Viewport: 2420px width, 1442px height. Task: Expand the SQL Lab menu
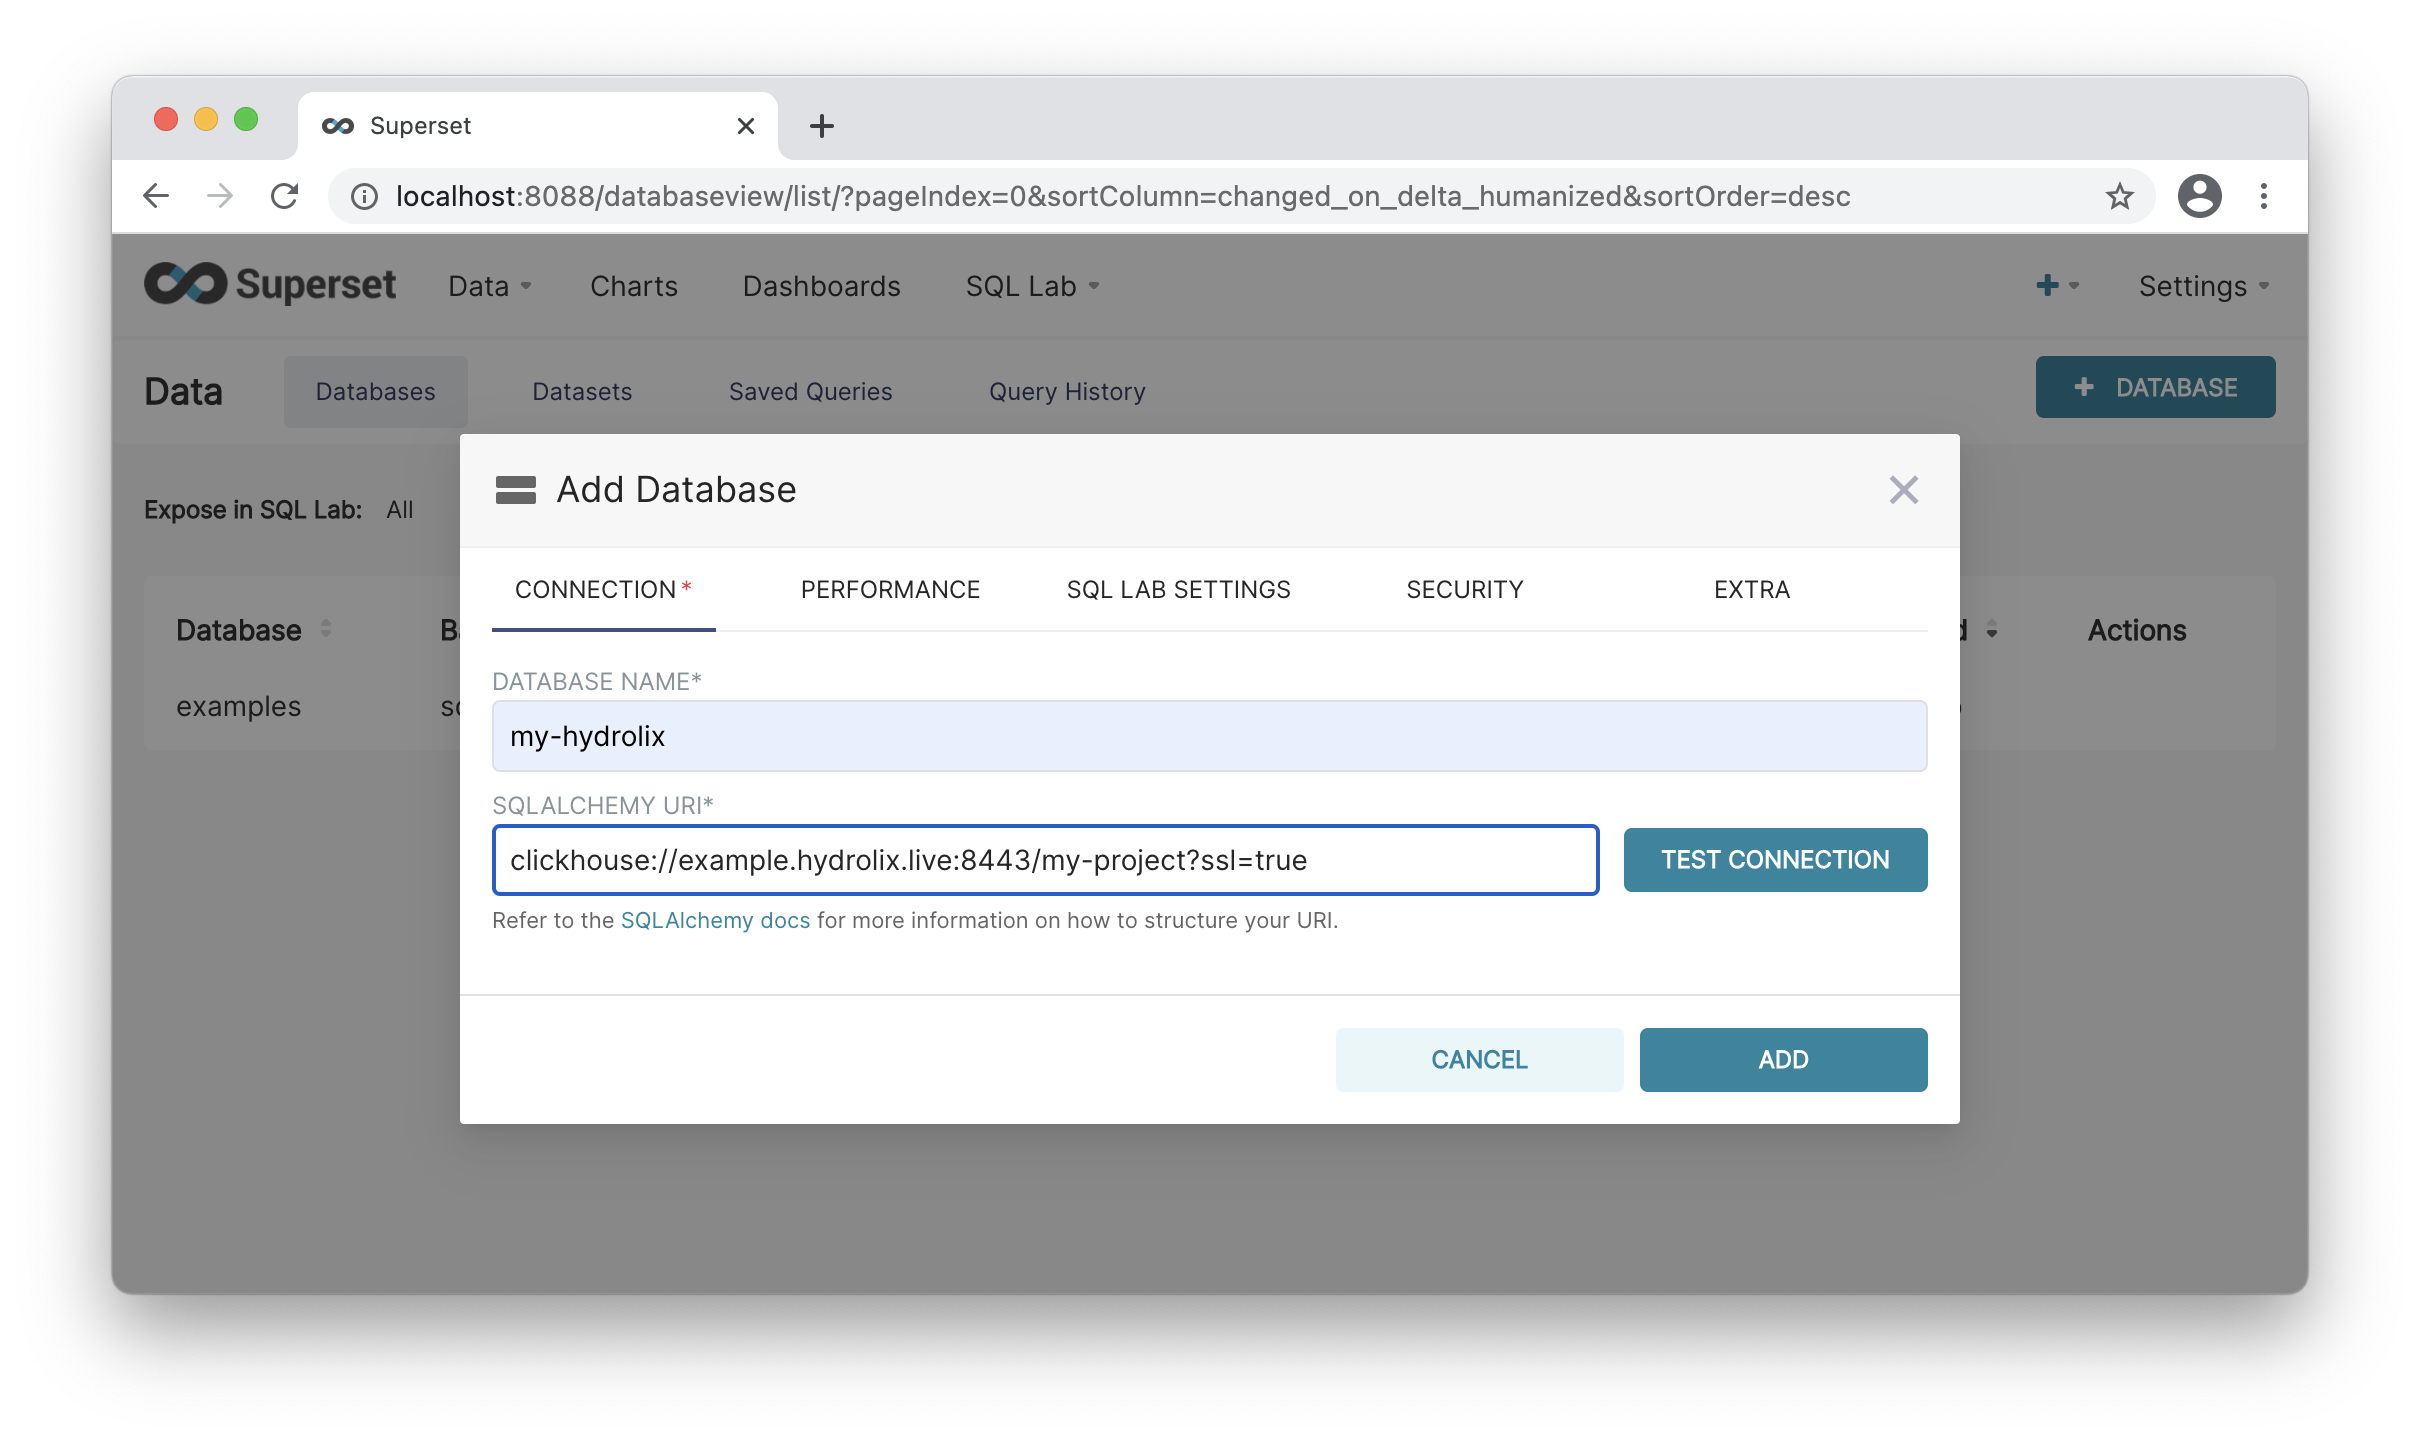1032,286
